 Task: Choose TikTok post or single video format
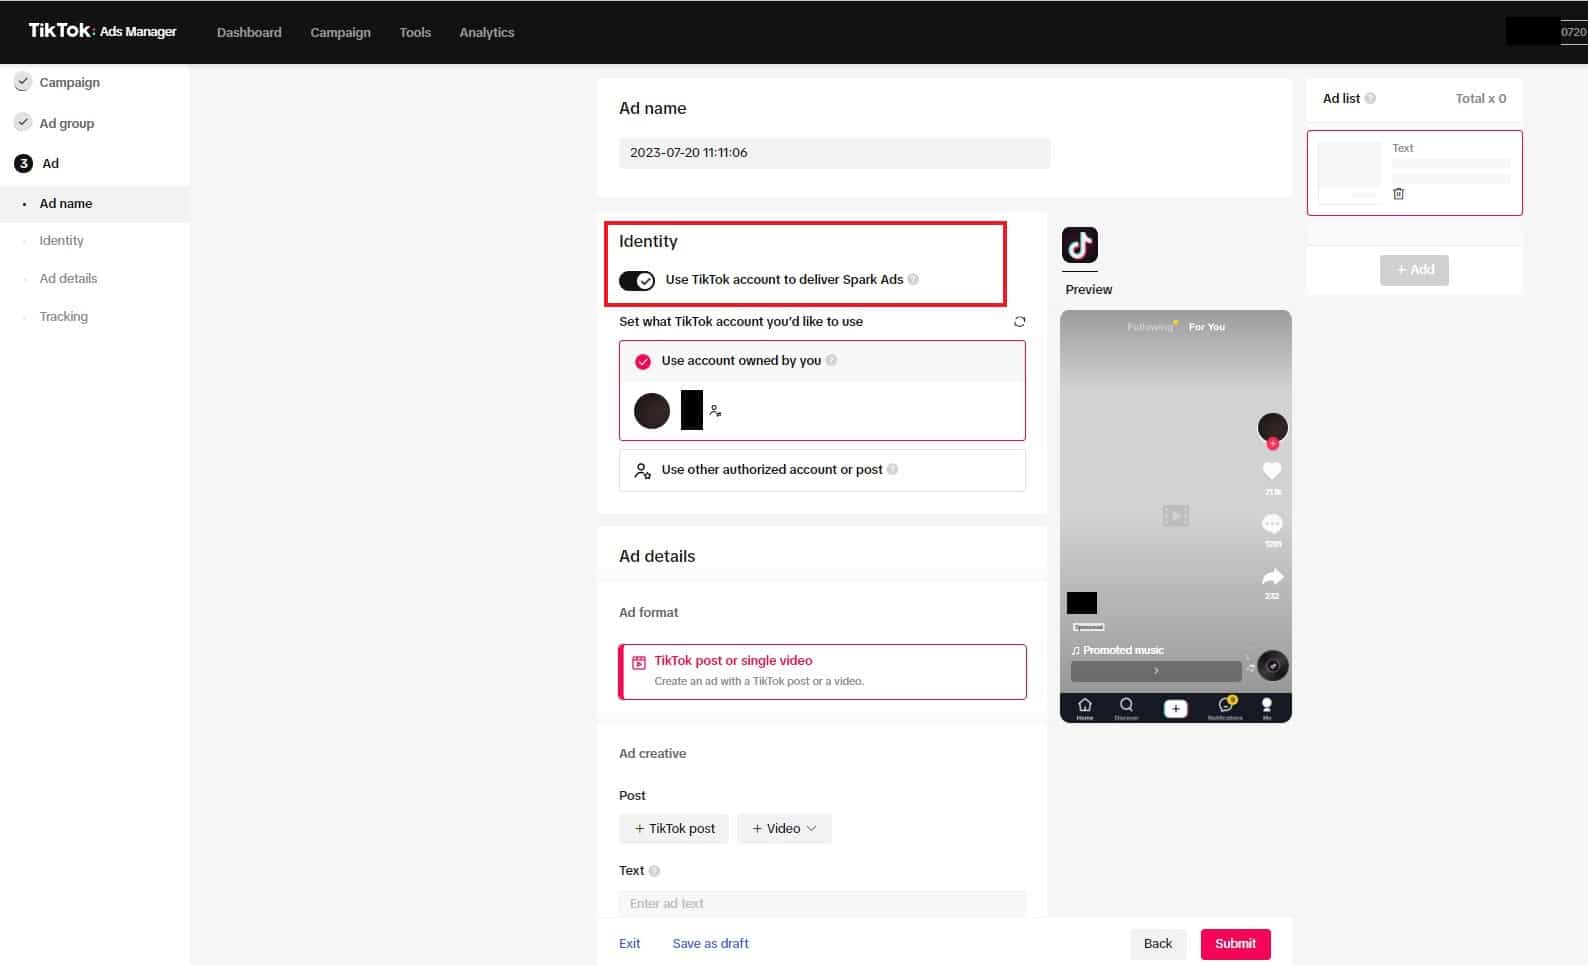point(822,671)
